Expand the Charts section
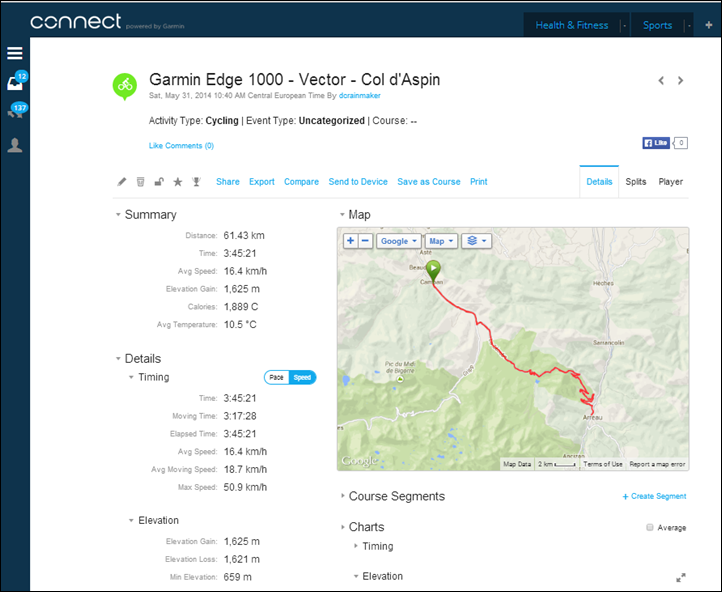 click(343, 527)
